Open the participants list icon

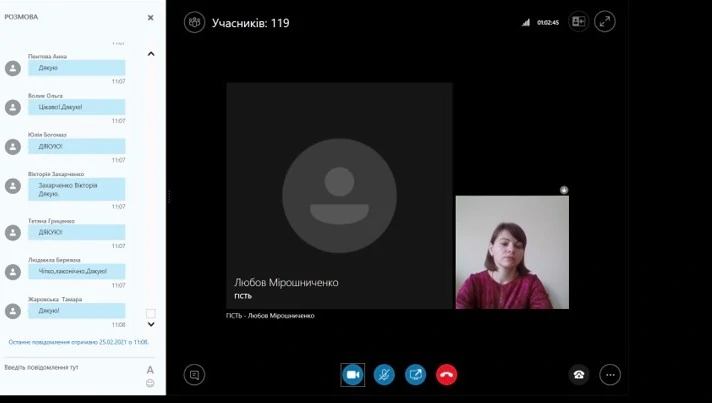coord(194,22)
